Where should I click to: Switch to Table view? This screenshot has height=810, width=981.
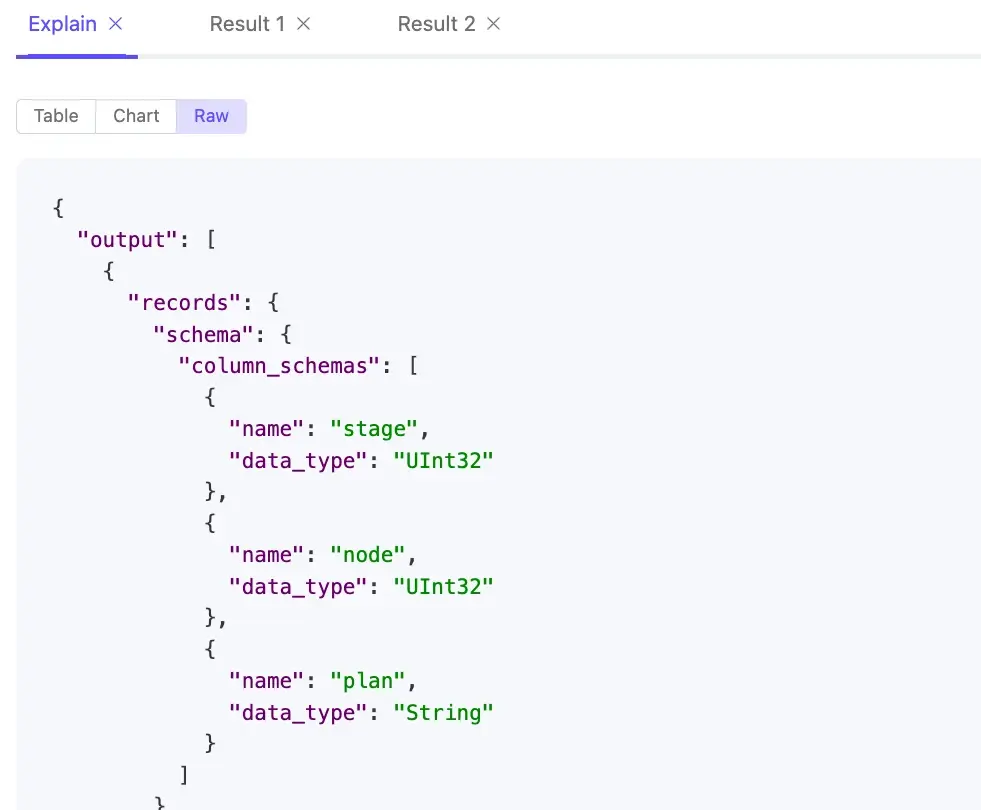tap(56, 116)
